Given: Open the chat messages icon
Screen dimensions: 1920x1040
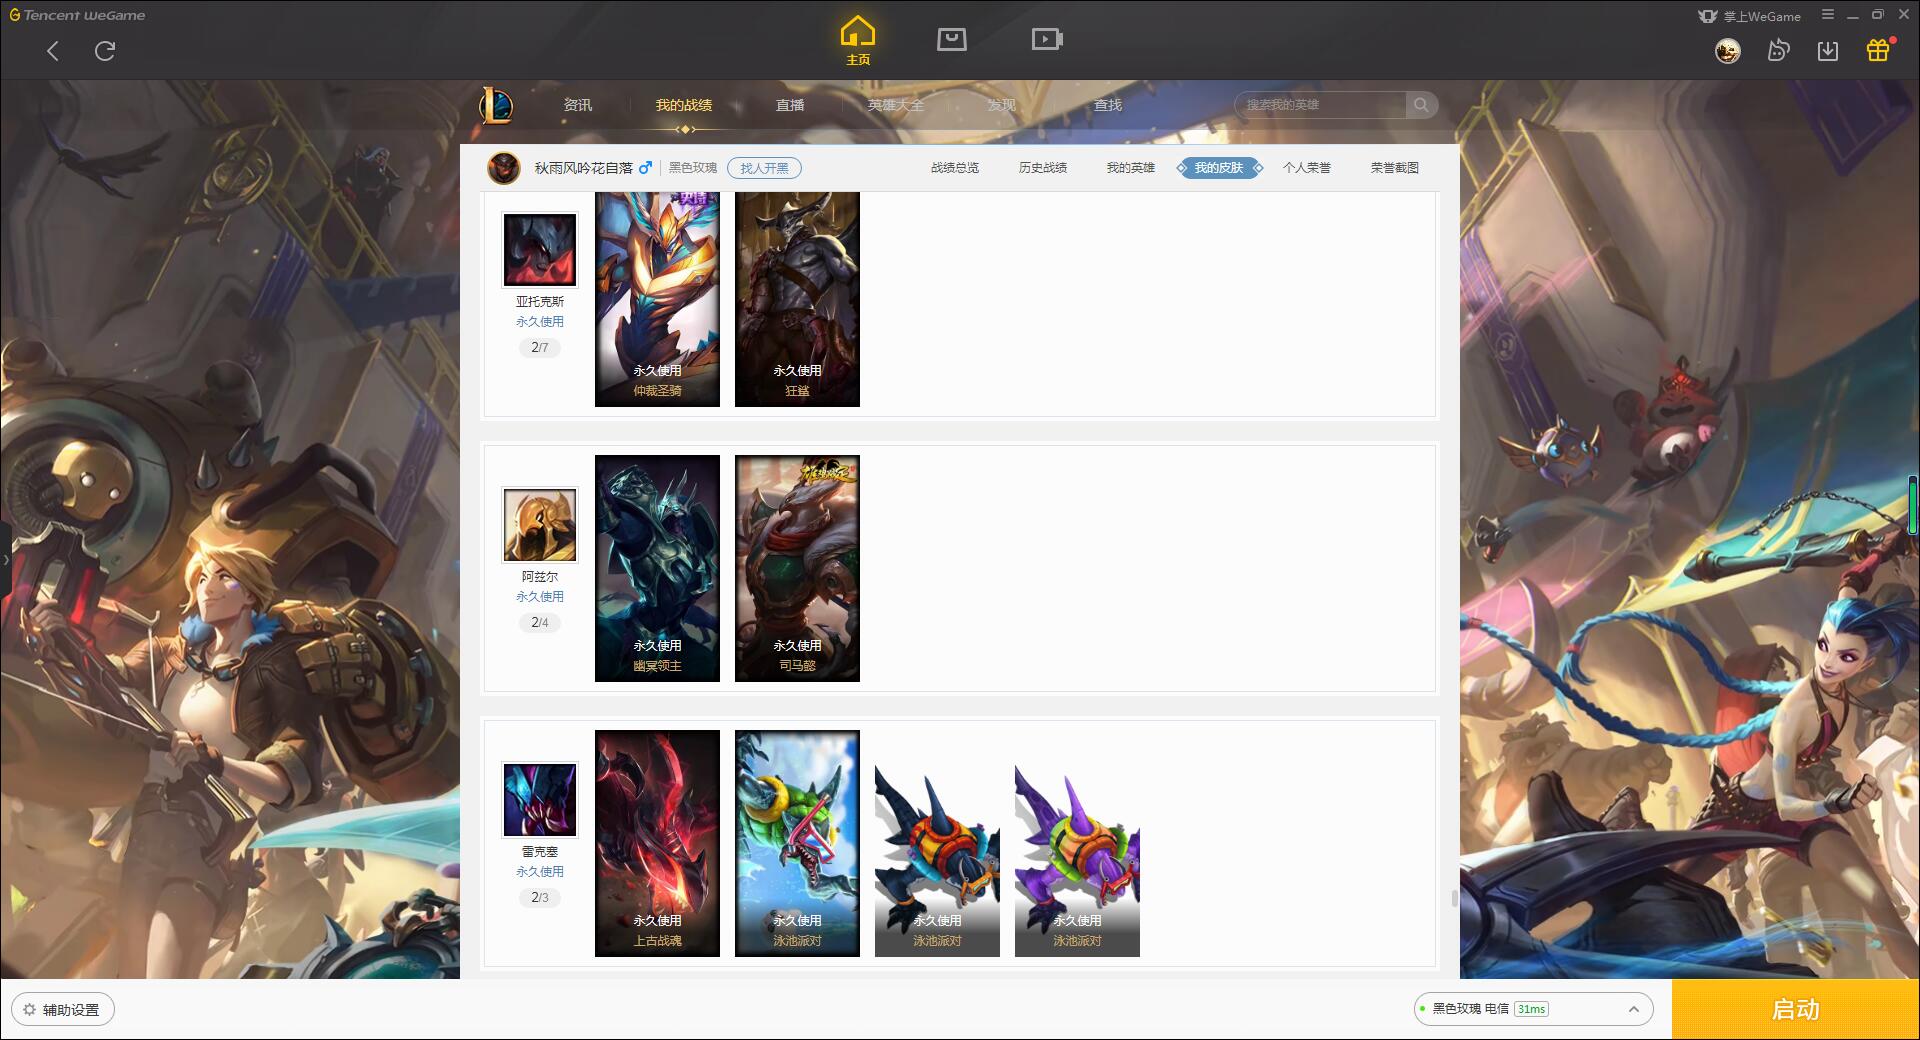Looking at the screenshot, I should click(1778, 51).
